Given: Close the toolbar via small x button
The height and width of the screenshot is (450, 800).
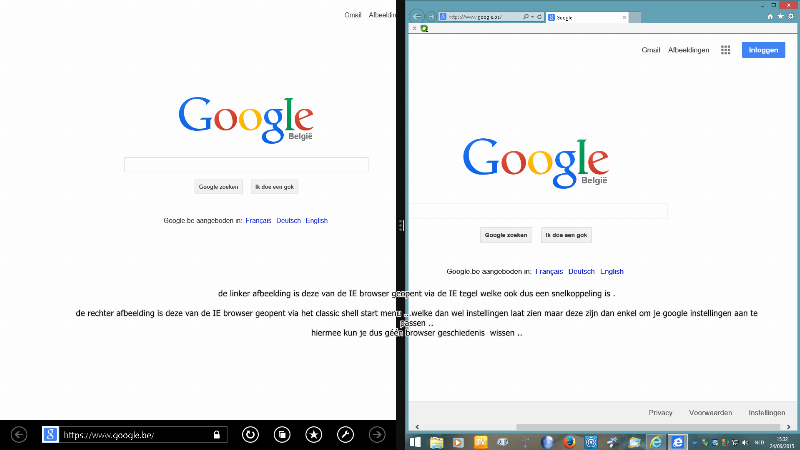Looking at the screenshot, I should pyautogui.click(x=414, y=29).
